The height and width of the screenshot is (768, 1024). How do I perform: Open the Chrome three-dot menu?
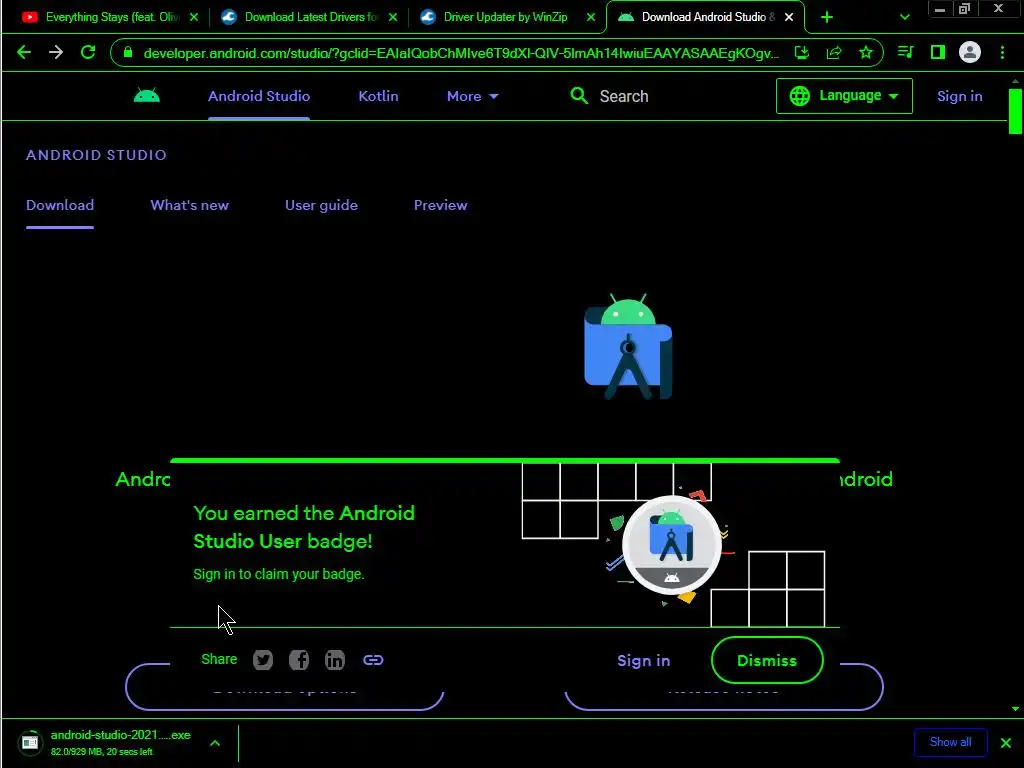click(1002, 52)
